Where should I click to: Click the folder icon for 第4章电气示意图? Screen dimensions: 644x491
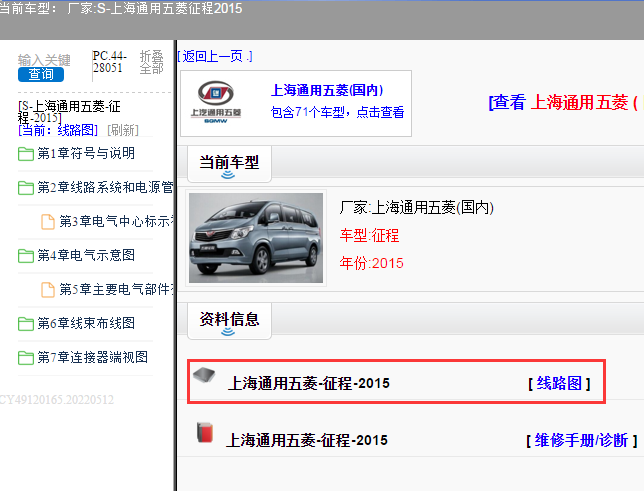[x=26, y=256]
